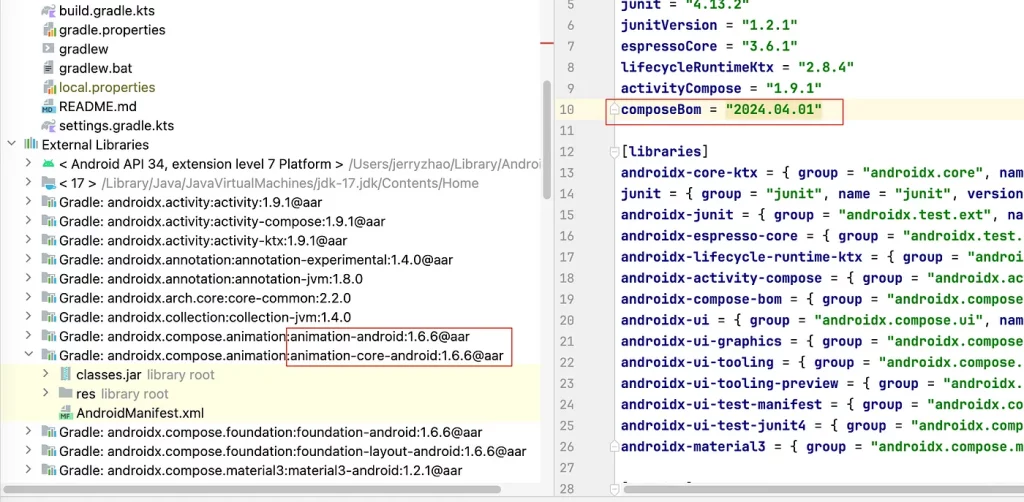
Task: Click the AndroidManifest.xml file icon
Action: tap(66, 412)
